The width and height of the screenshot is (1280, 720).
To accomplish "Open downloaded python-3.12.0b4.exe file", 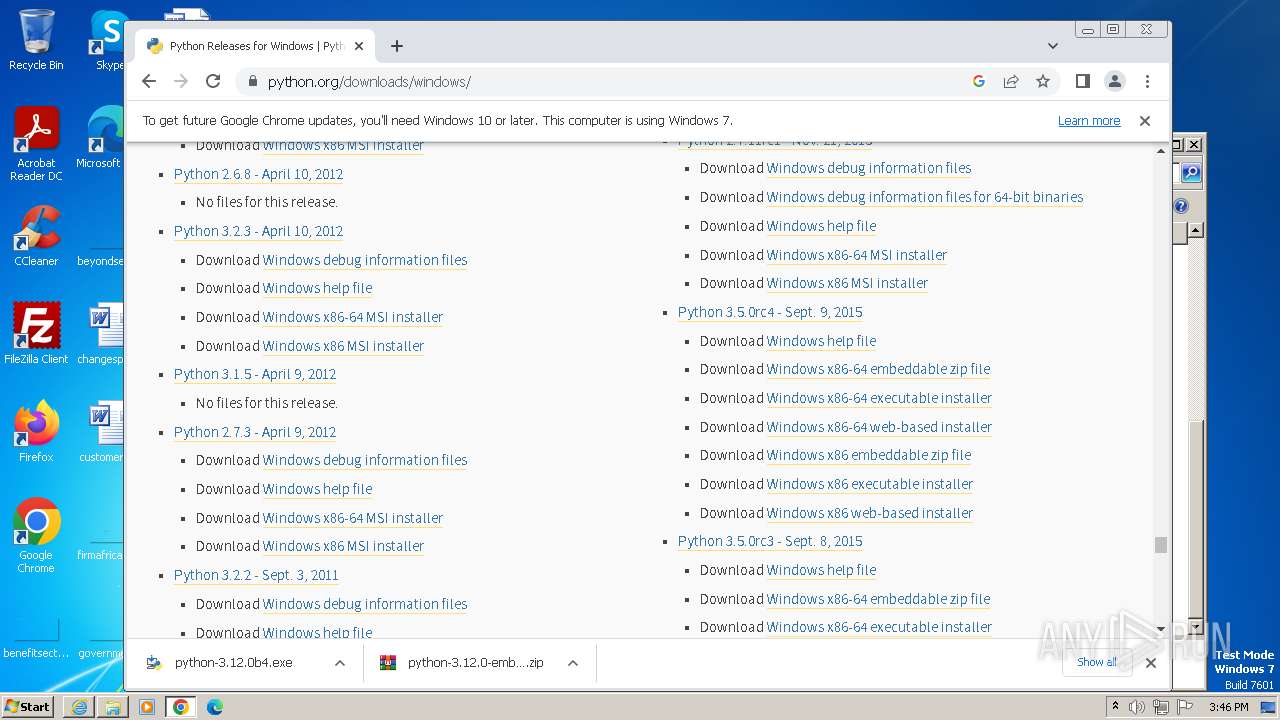I will coord(233,663).
